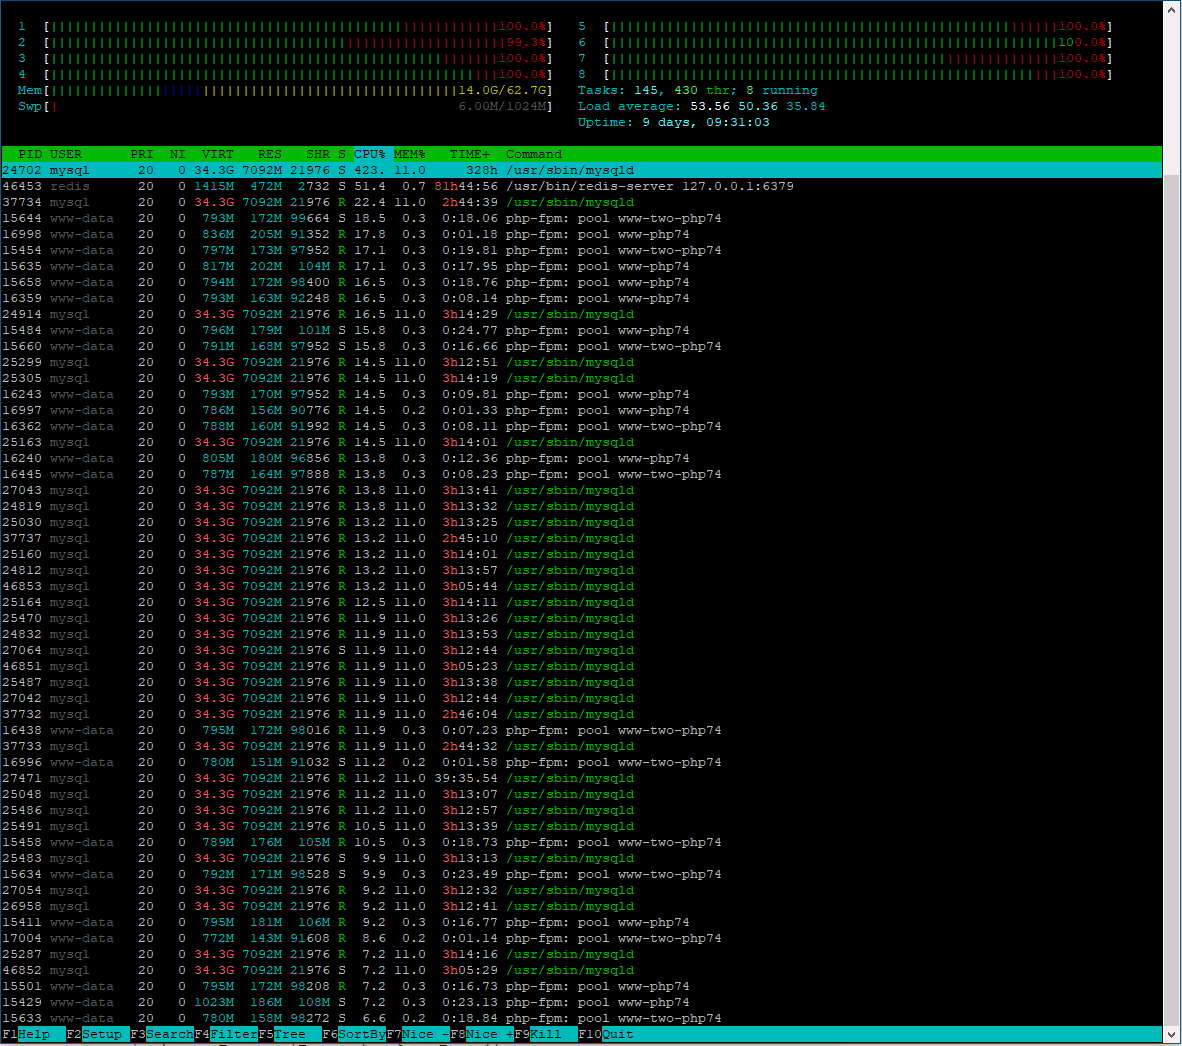Sort by the CPU% column header
This screenshot has width=1182, height=1046.
coord(370,154)
